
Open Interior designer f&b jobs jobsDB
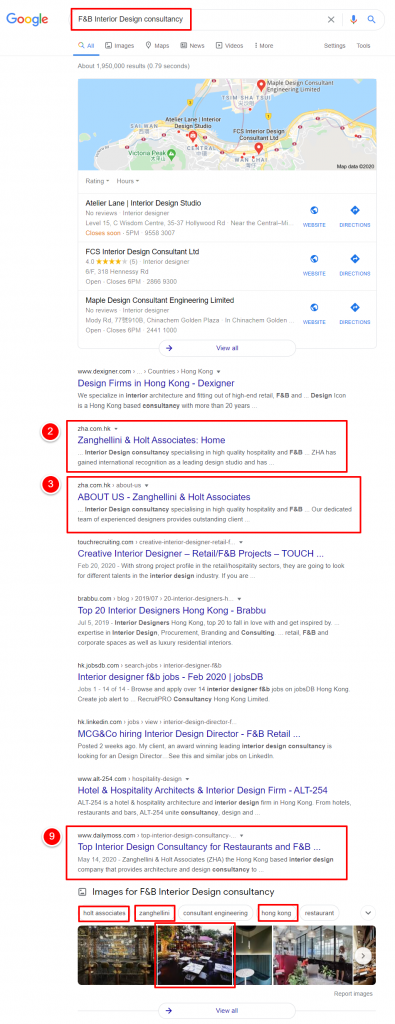[x=170, y=677]
